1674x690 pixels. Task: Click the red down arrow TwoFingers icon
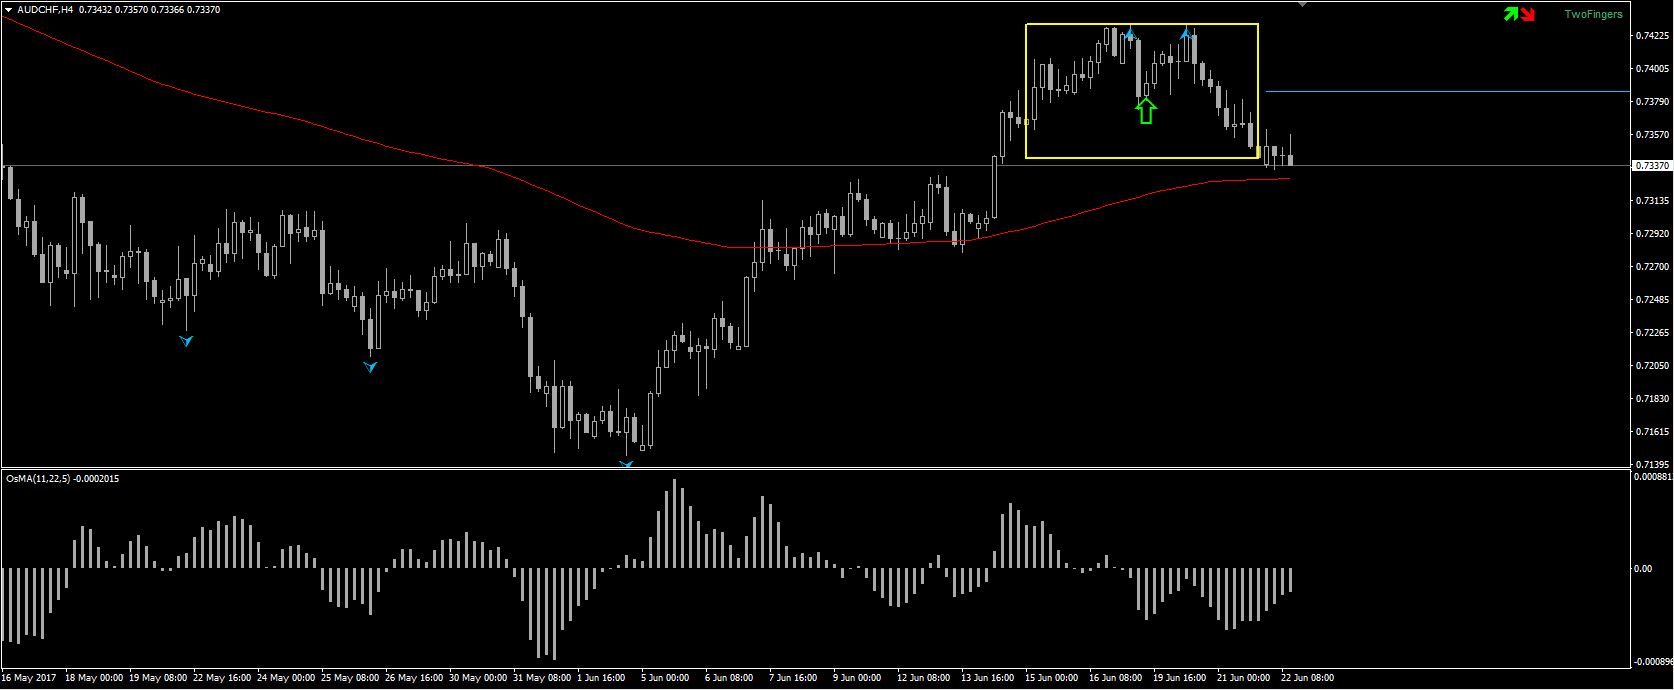pos(1528,14)
